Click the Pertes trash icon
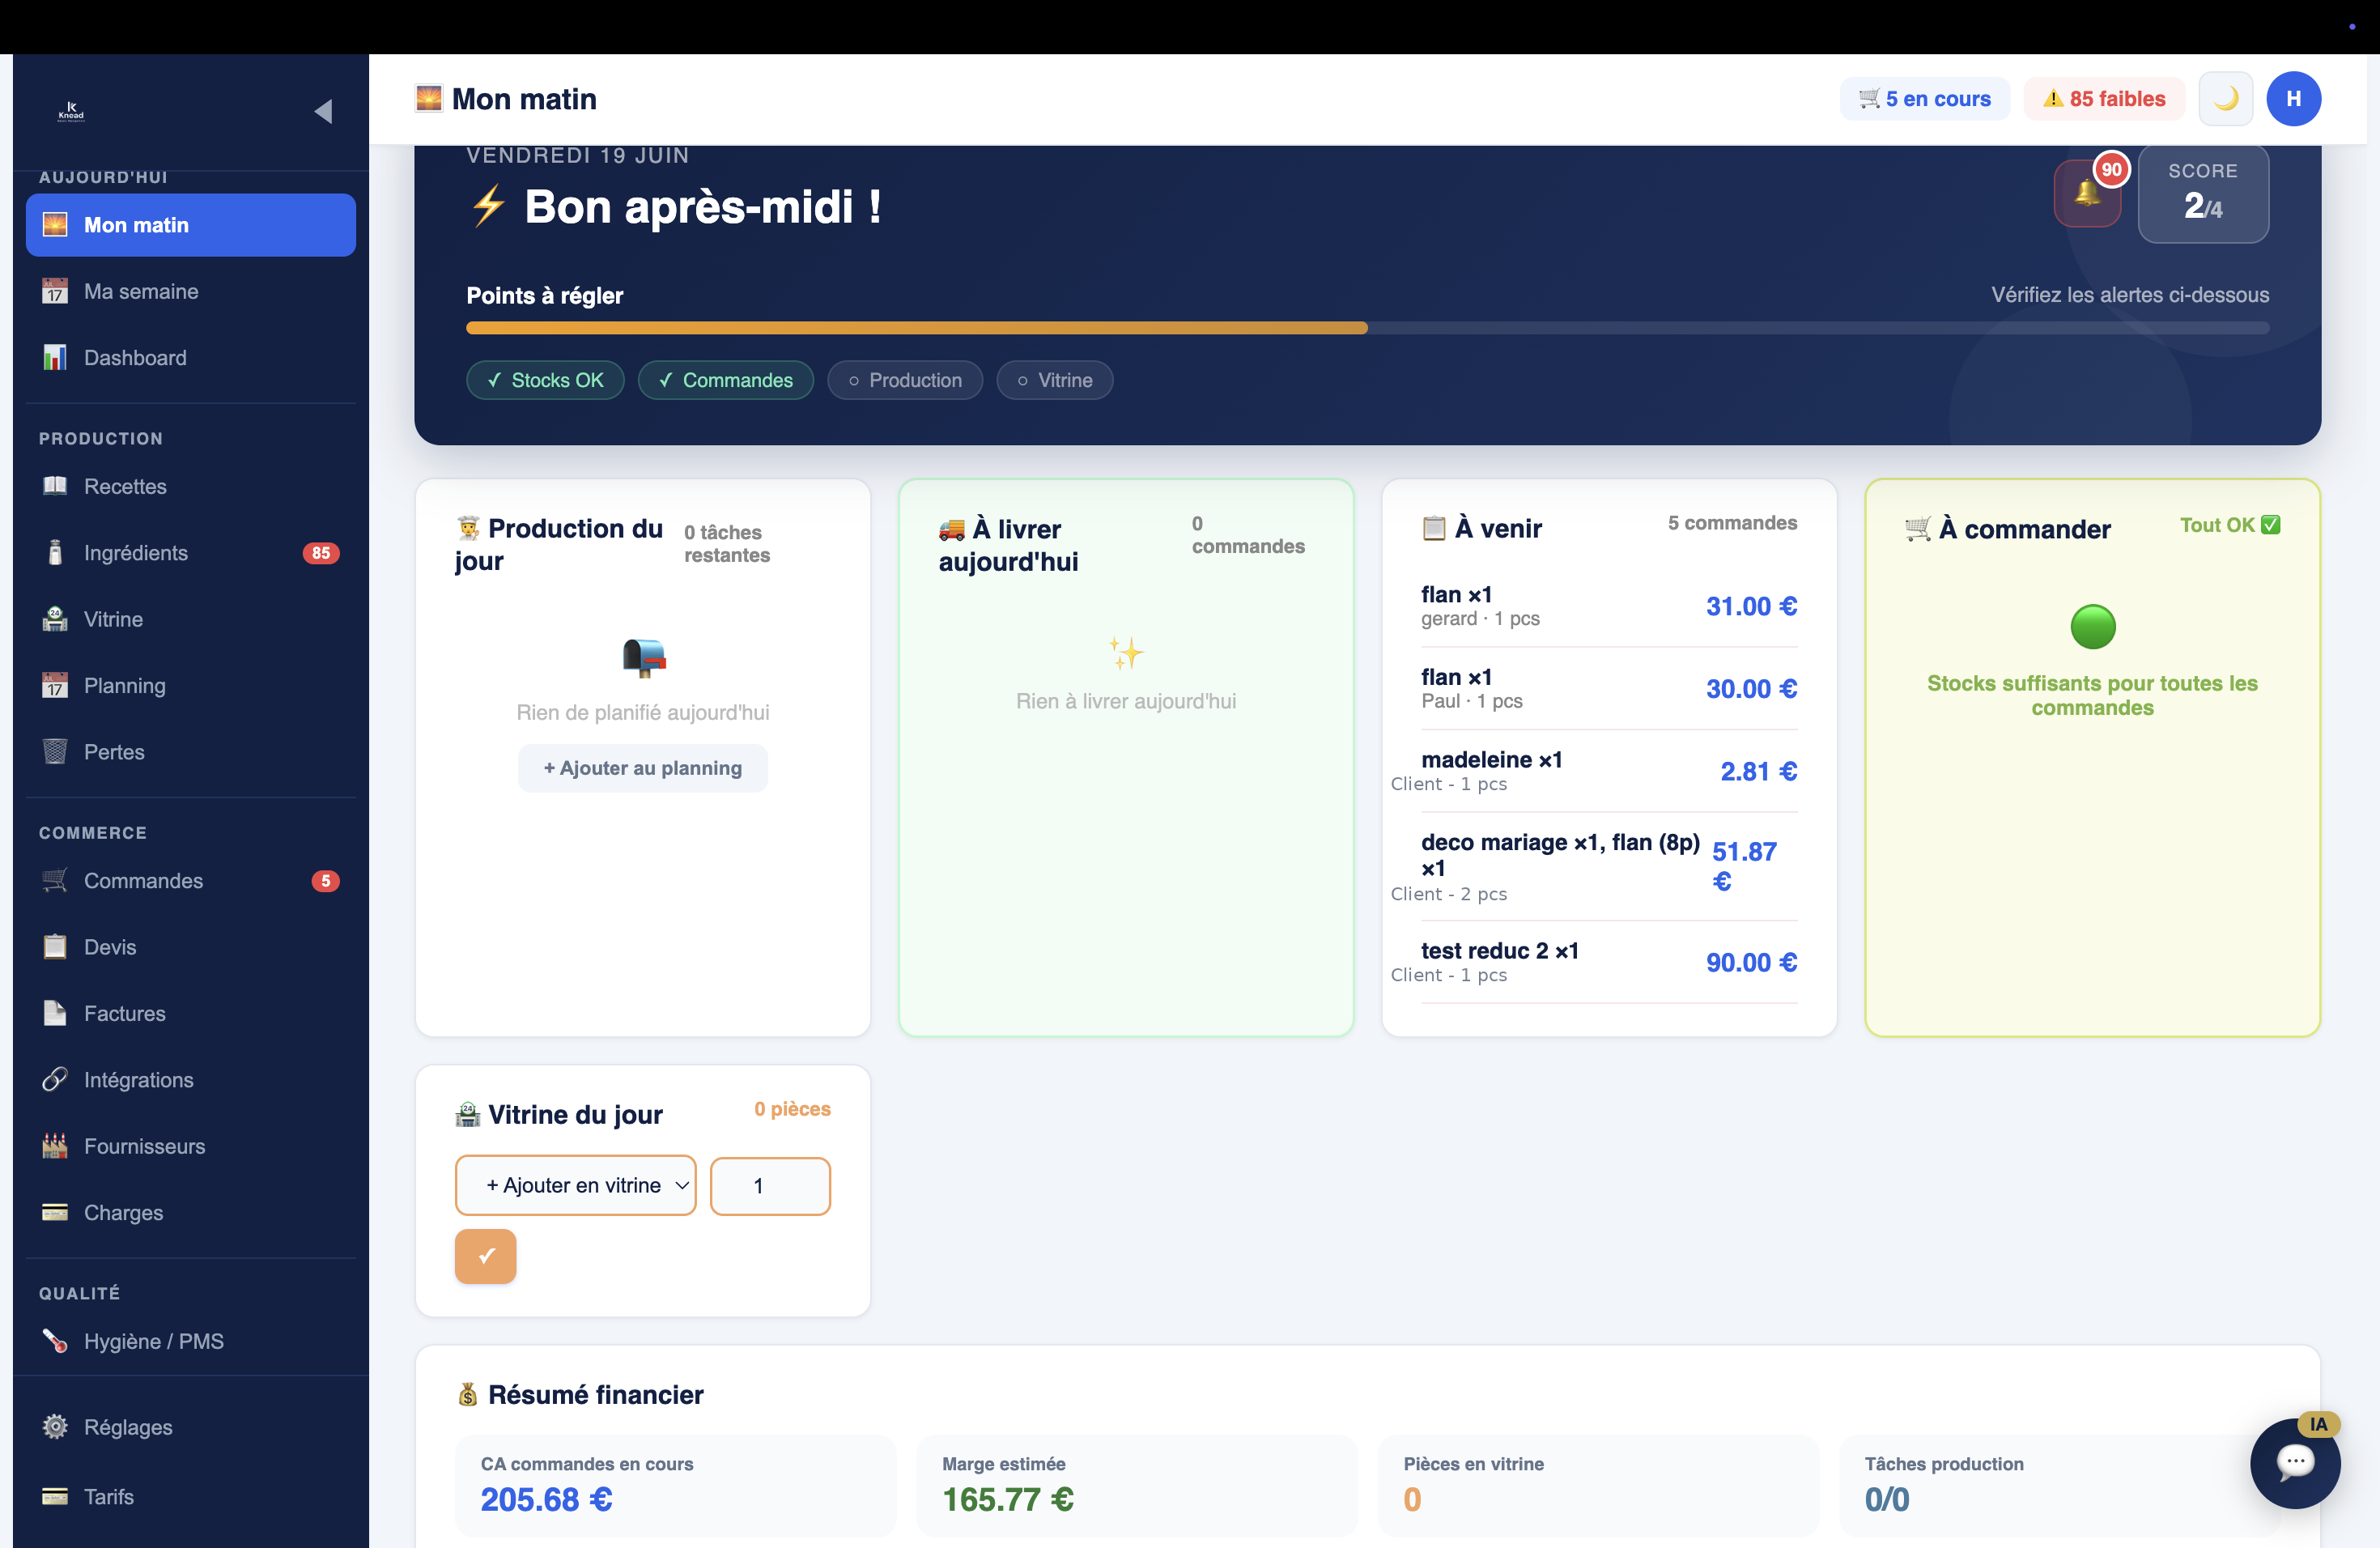Viewport: 2380px width, 1548px height. pyautogui.click(x=55, y=752)
